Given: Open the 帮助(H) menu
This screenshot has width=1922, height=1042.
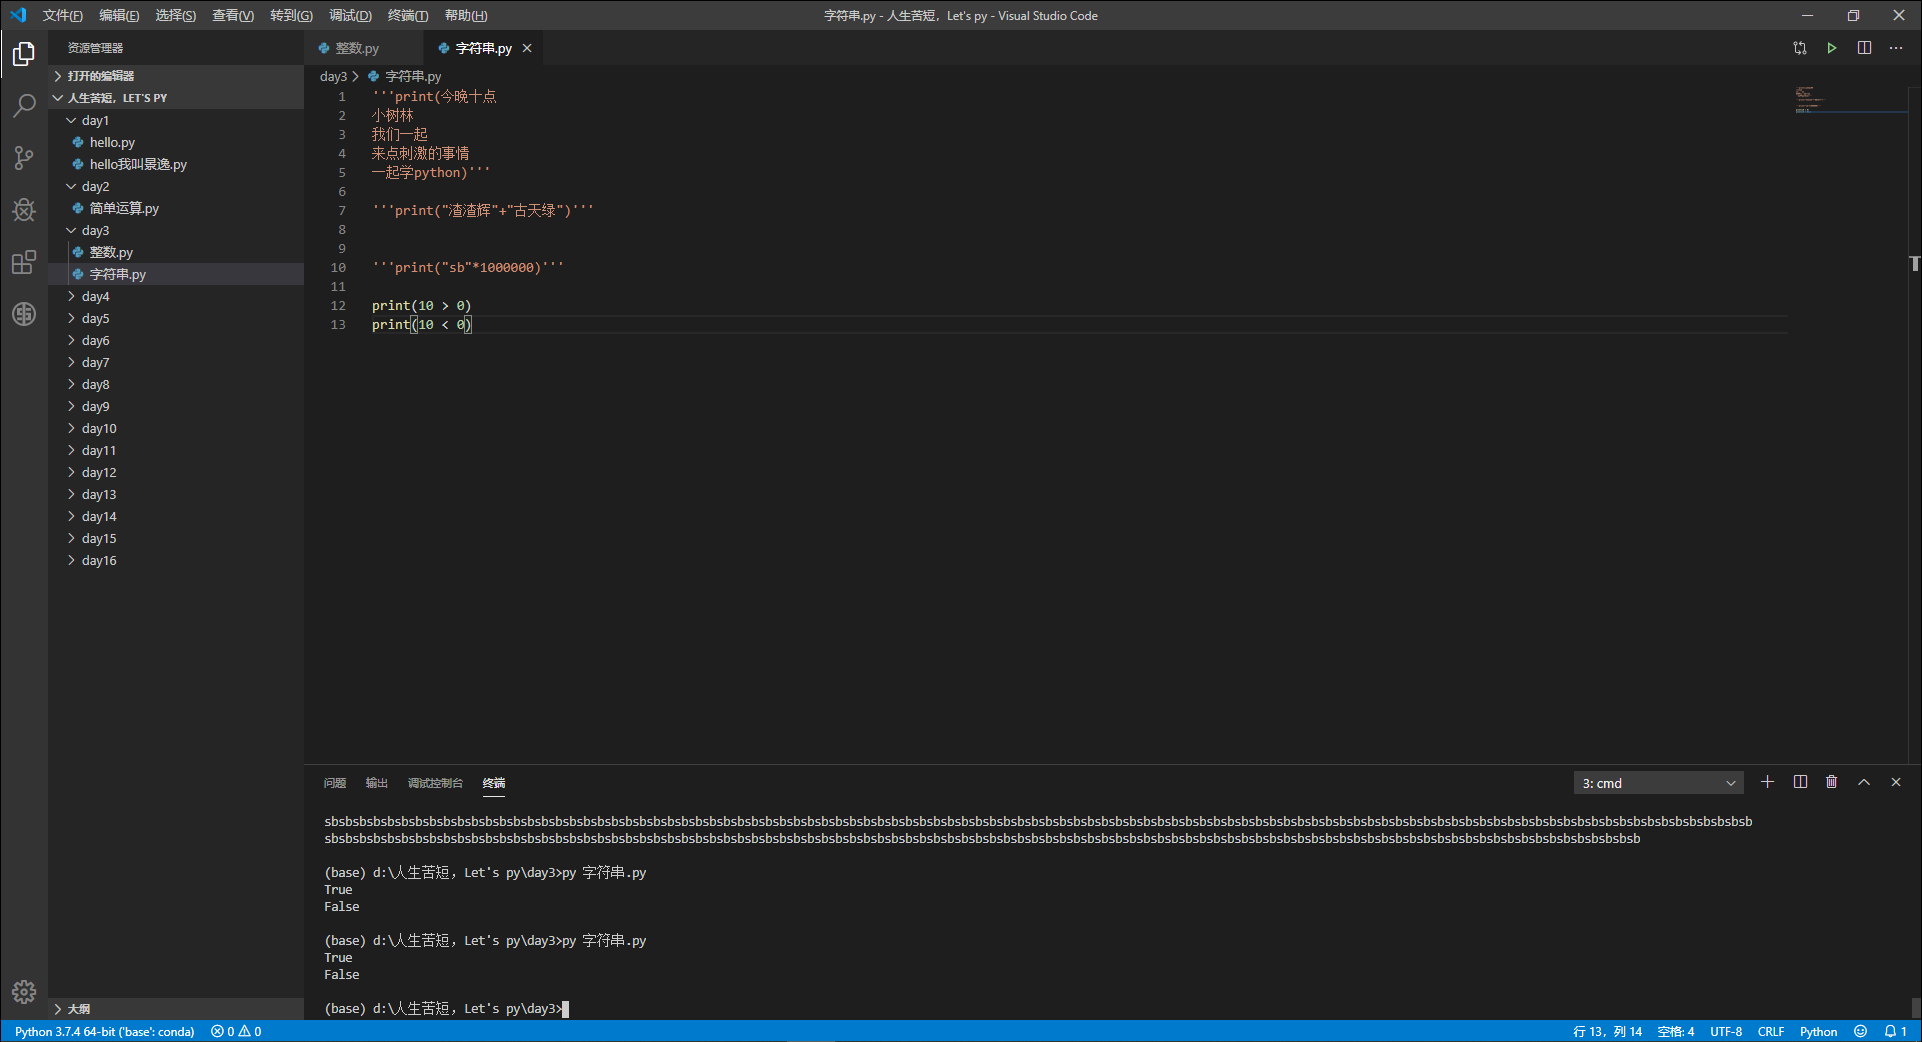Looking at the screenshot, I should pyautogui.click(x=466, y=15).
